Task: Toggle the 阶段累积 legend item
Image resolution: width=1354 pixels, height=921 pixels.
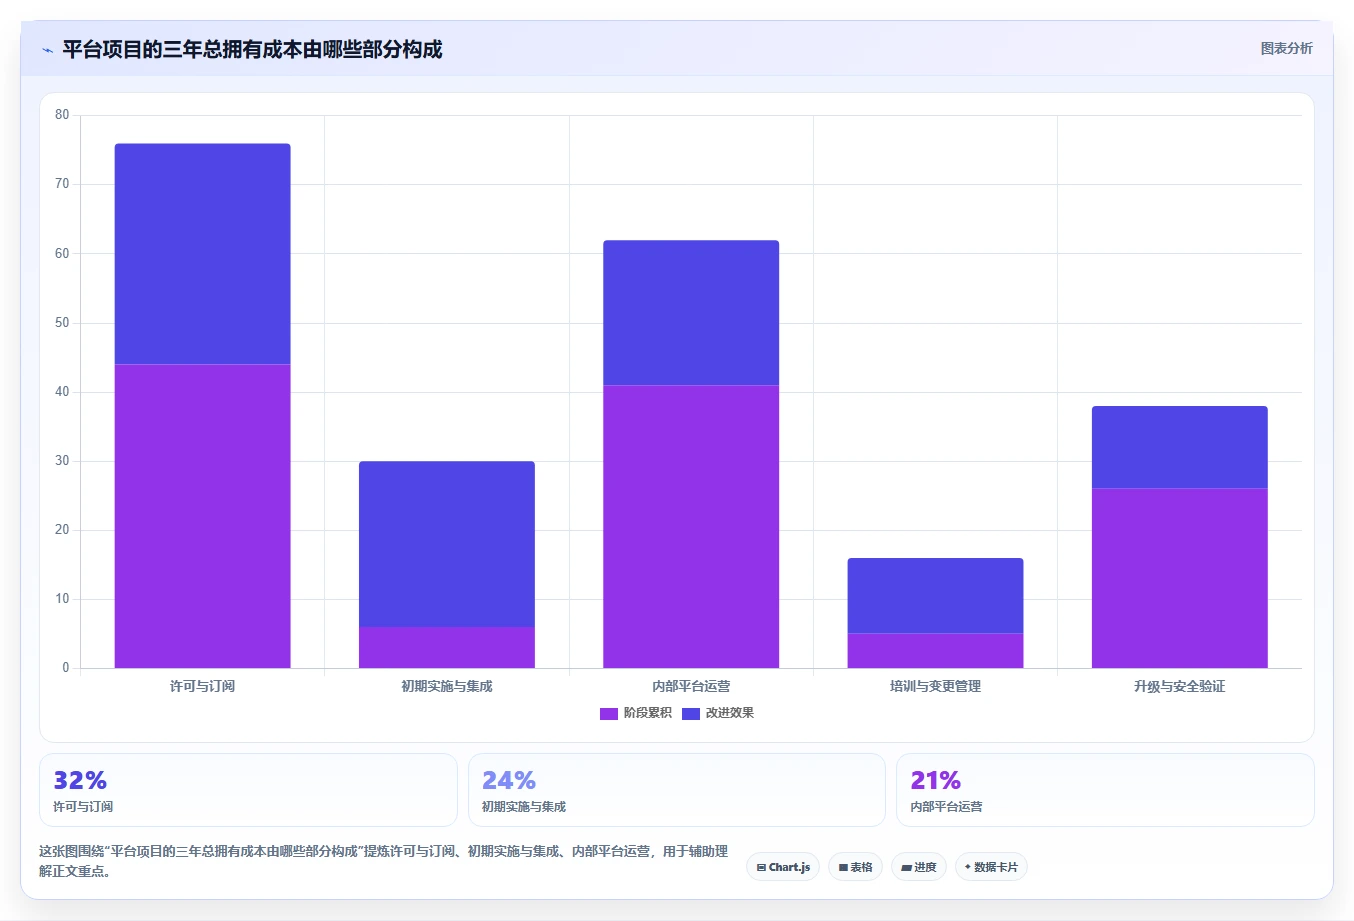Action: tap(635, 713)
